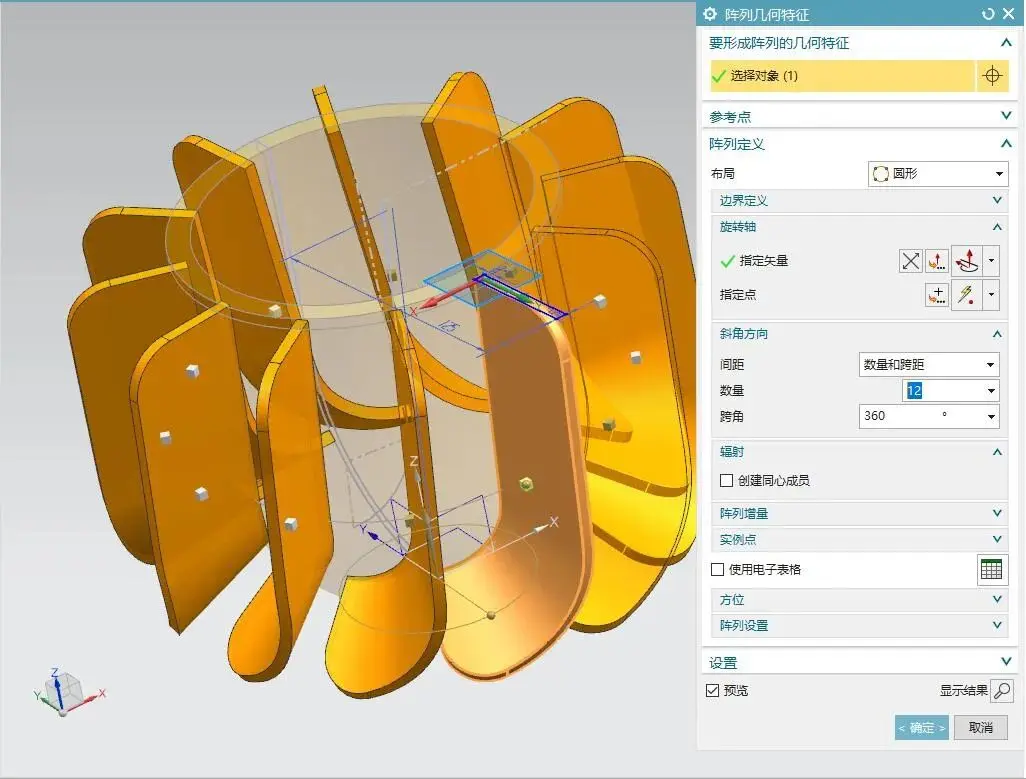This screenshot has width=1026, height=779.
Task: Select the 选择对象 (1) field
Action: (842, 76)
